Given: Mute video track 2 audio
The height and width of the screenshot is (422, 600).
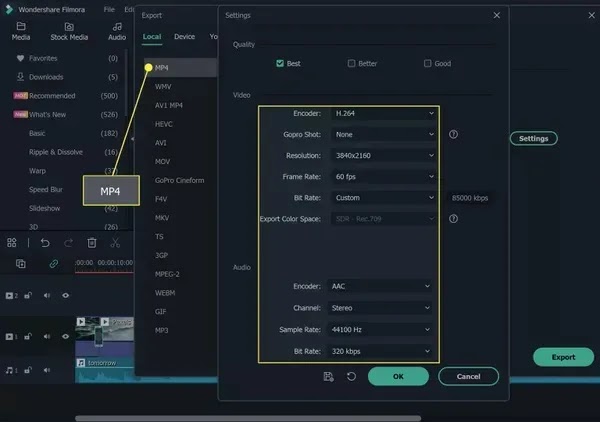Looking at the screenshot, I should 47,295.
